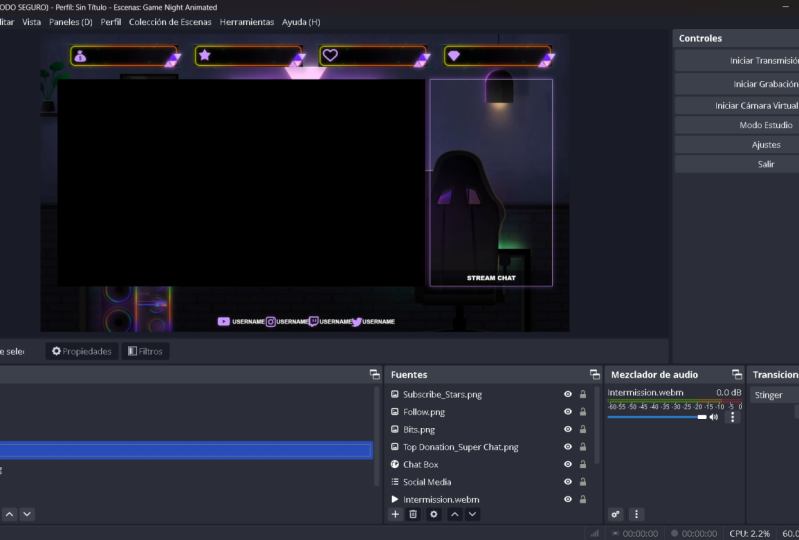
Task: Open the Ayuda (H) menu
Action: (301, 22)
